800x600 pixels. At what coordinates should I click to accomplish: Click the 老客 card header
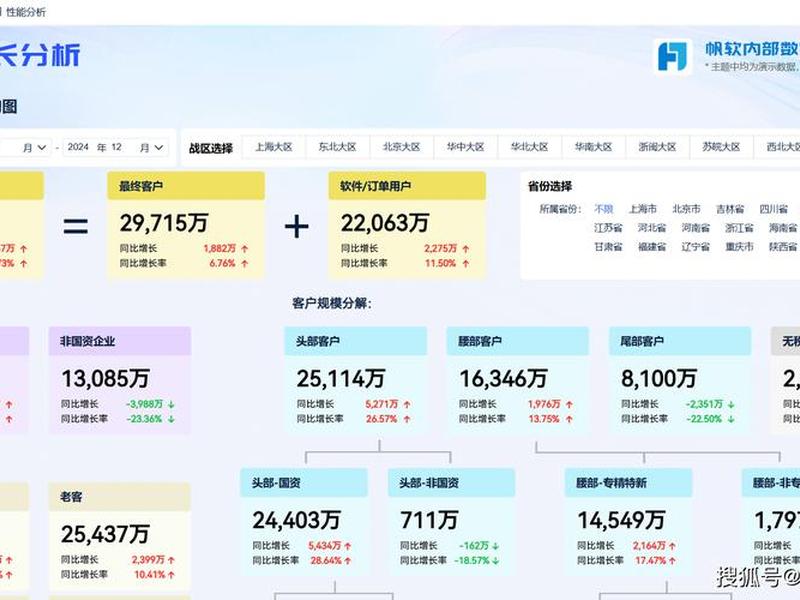120,497
